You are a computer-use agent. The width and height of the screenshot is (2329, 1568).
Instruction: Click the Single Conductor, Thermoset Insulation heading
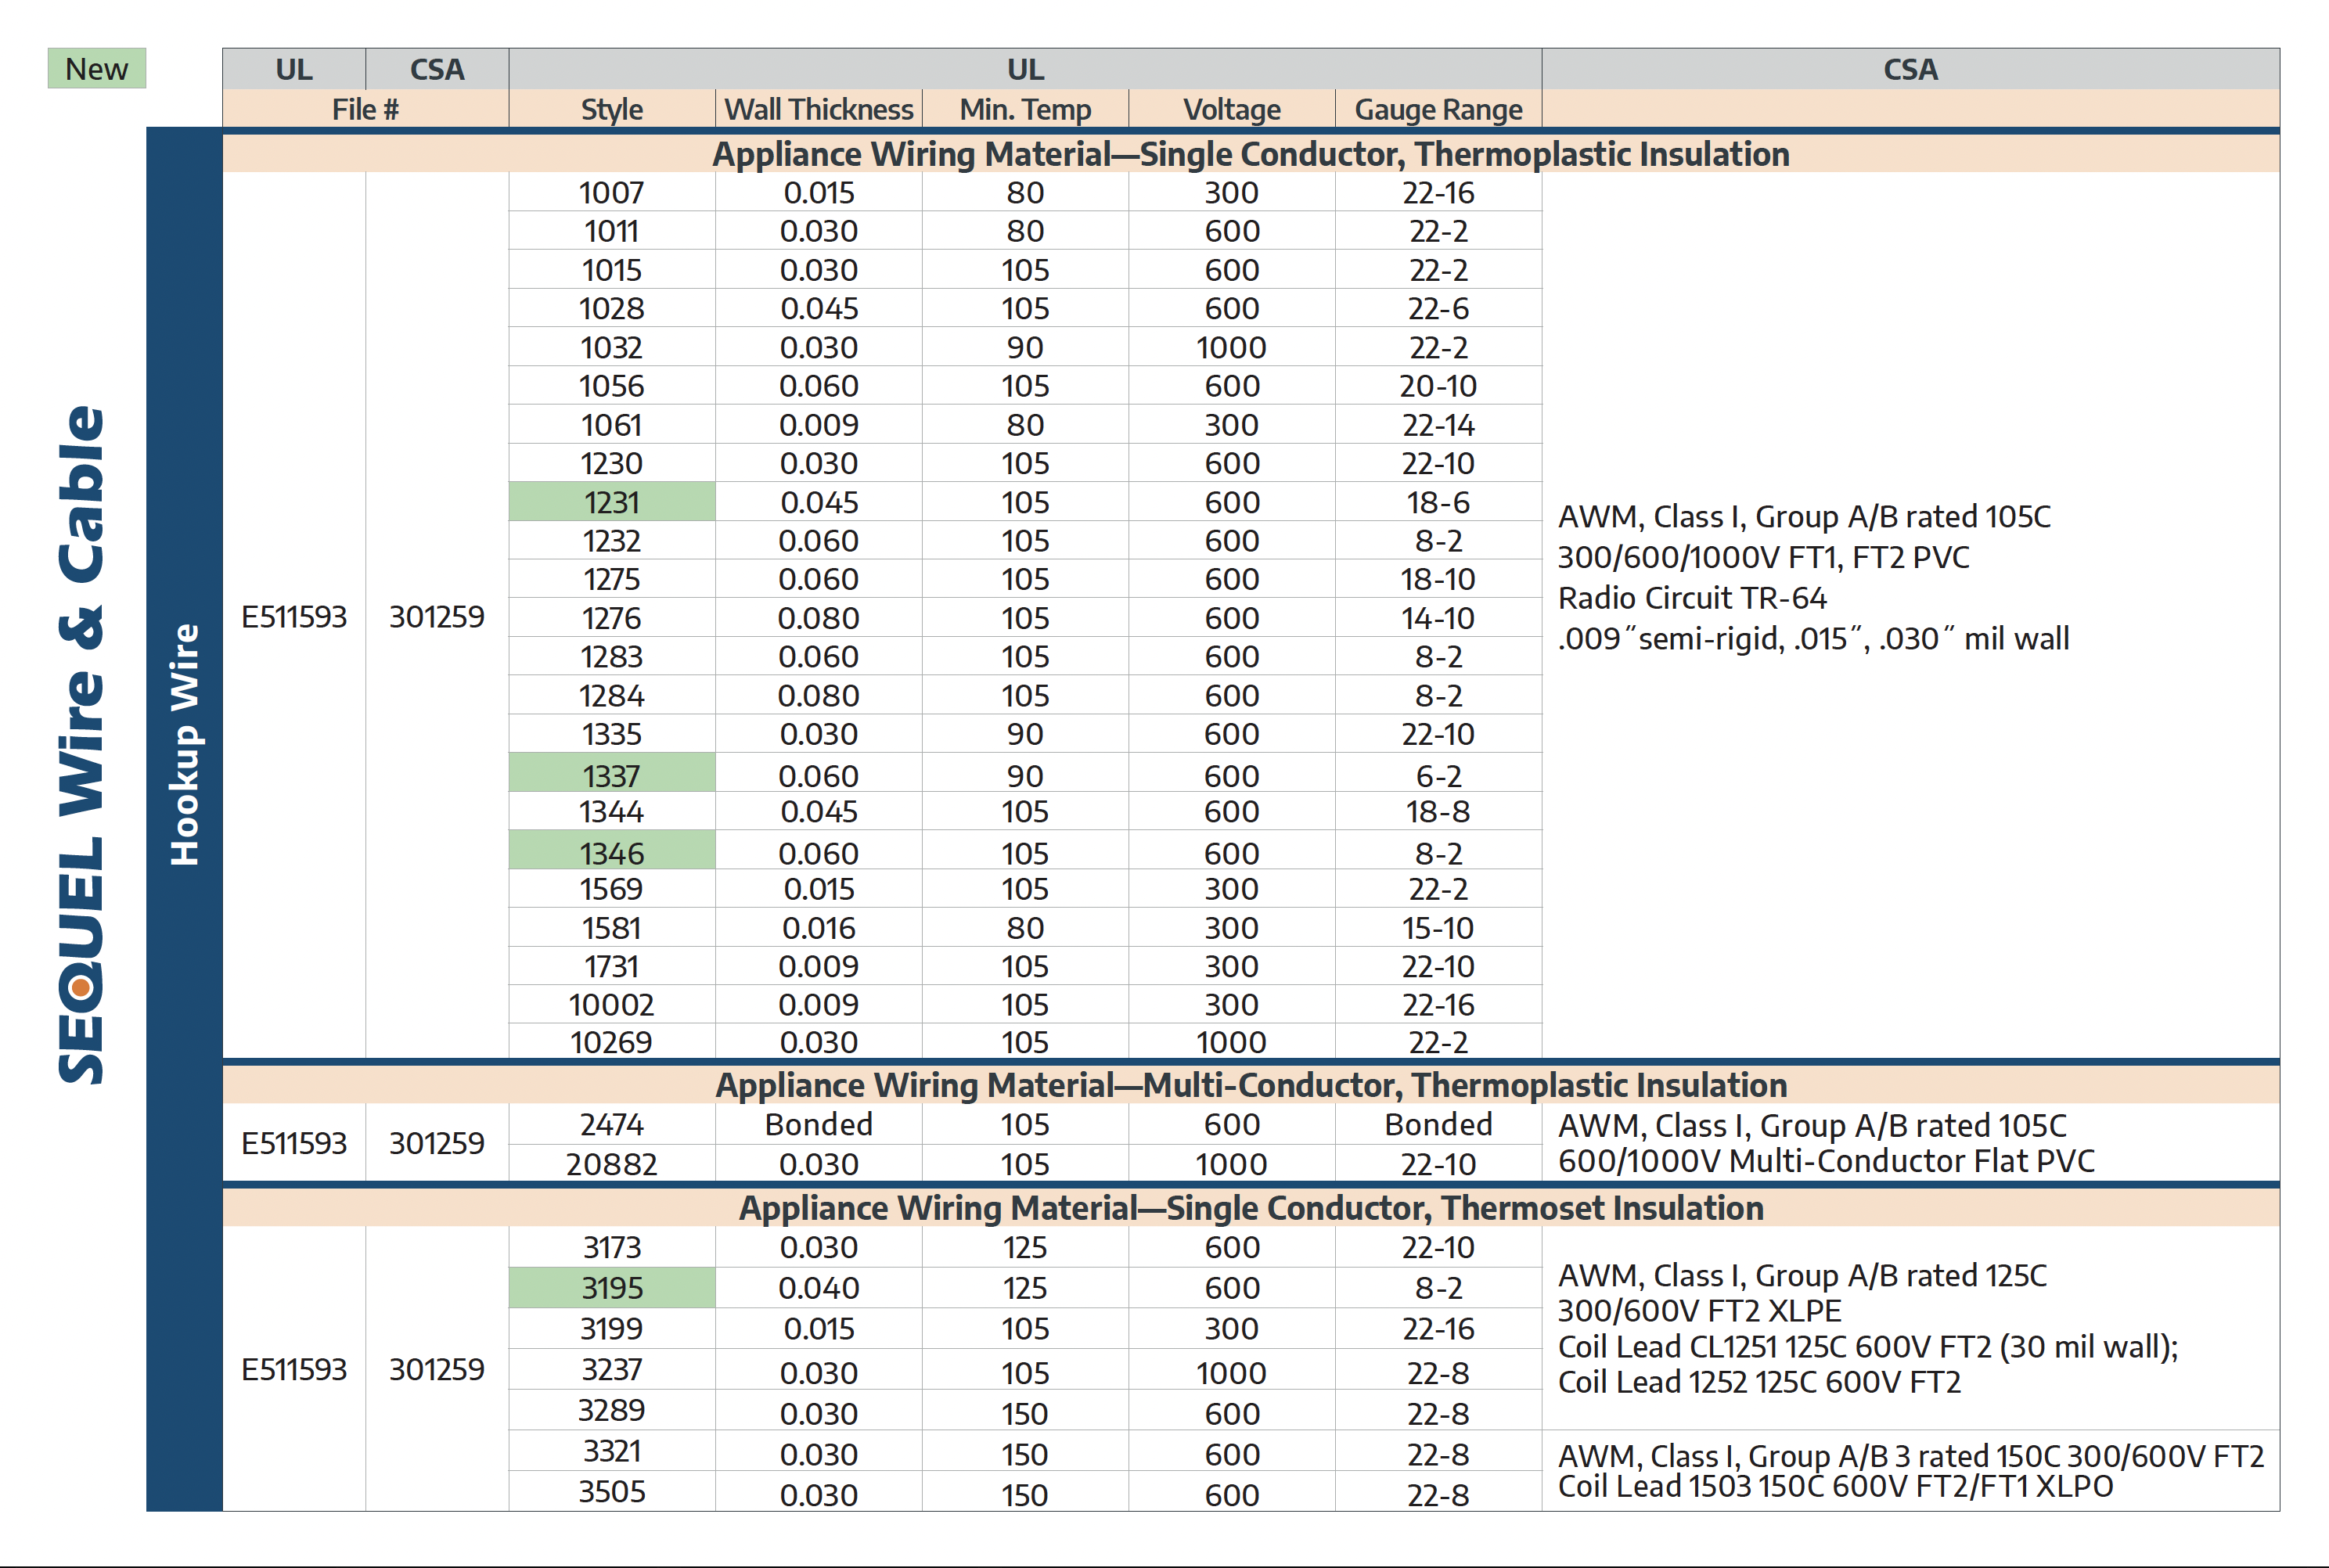(1250, 1208)
